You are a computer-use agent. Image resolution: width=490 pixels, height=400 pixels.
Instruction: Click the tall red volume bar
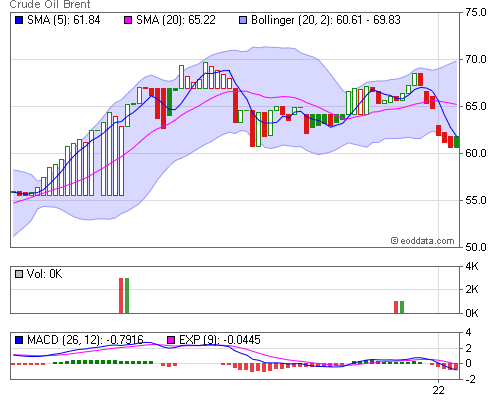pos(121,295)
